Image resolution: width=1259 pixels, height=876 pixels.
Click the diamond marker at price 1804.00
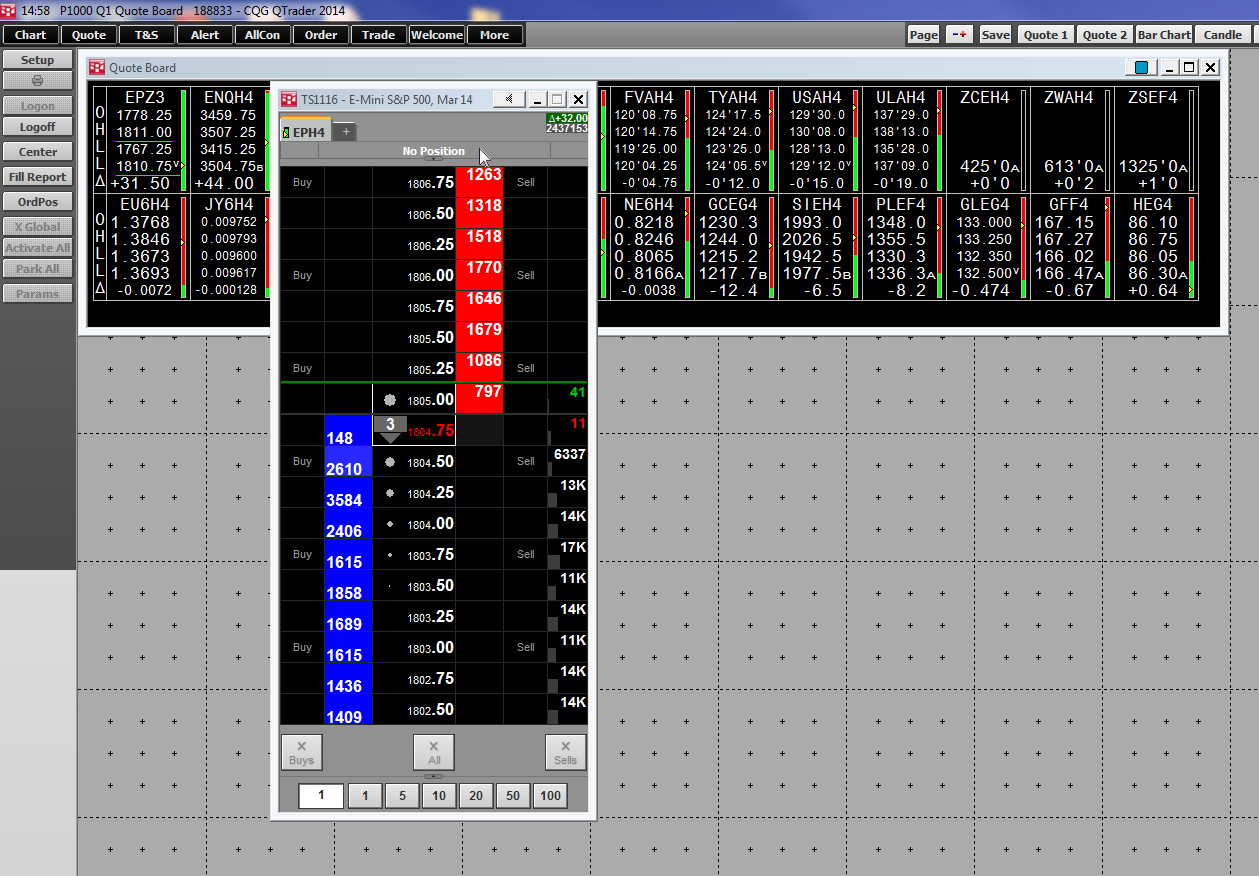[389, 524]
